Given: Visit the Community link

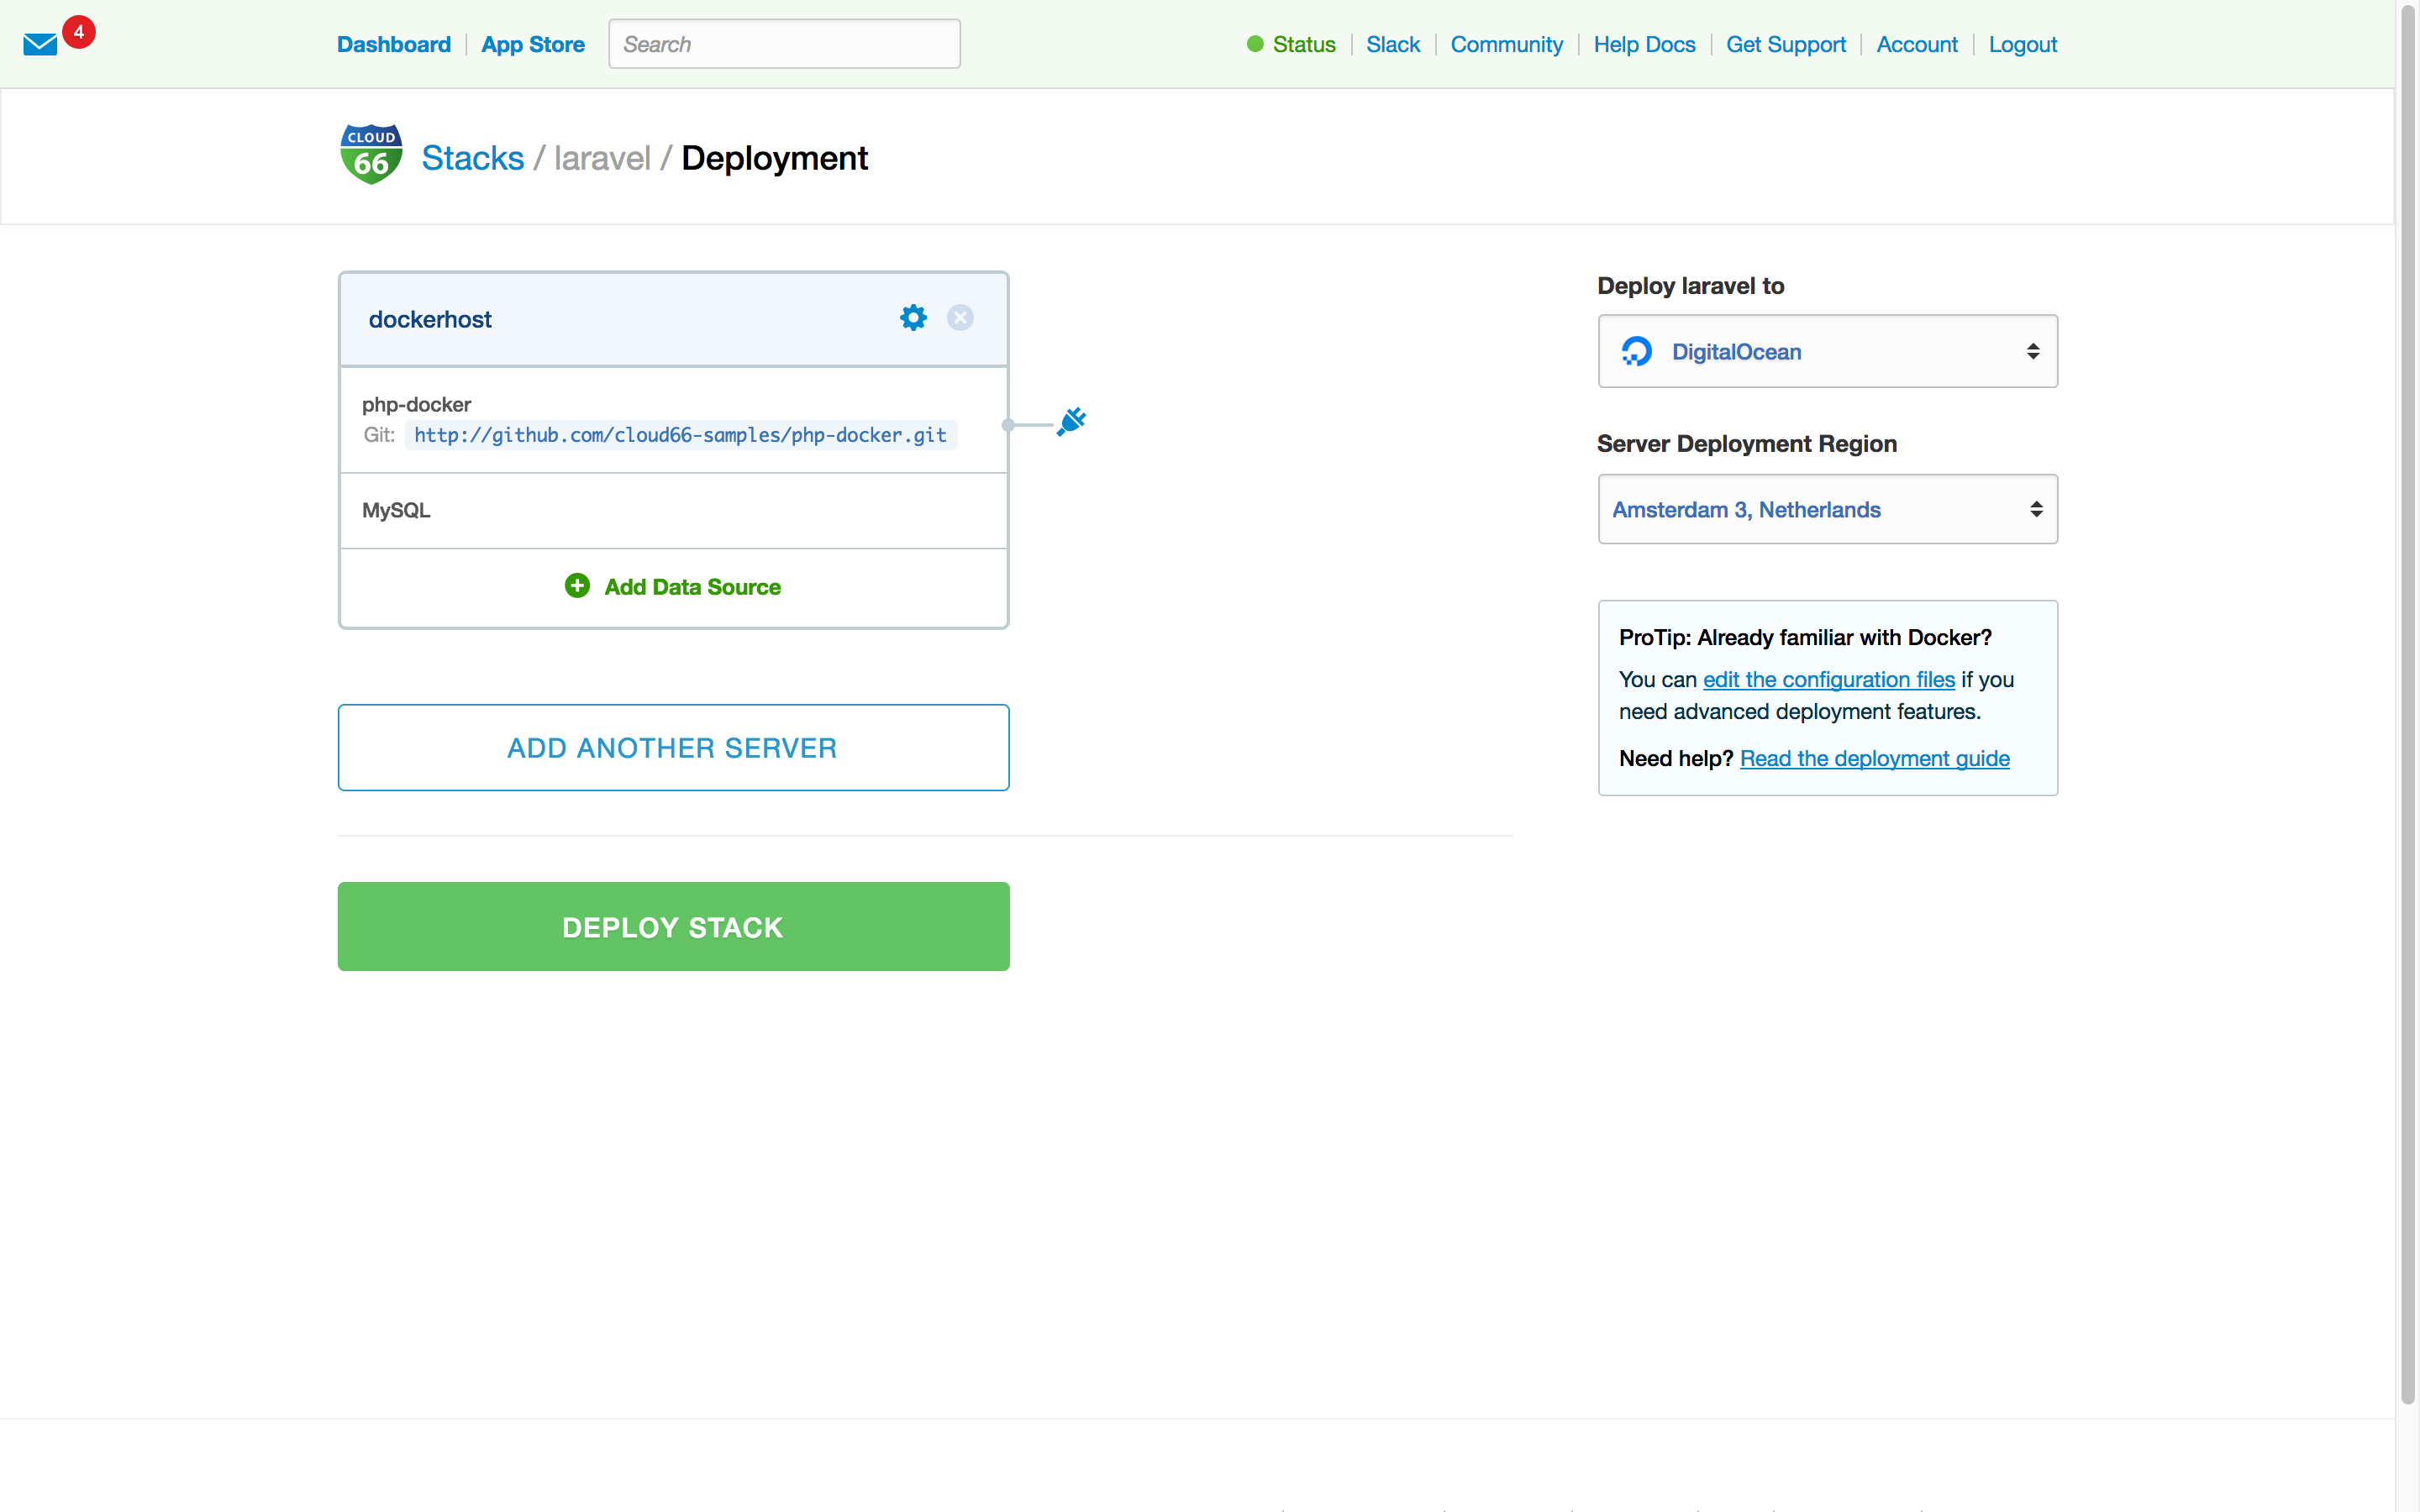Looking at the screenshot, I should [x=1506, y=44].
